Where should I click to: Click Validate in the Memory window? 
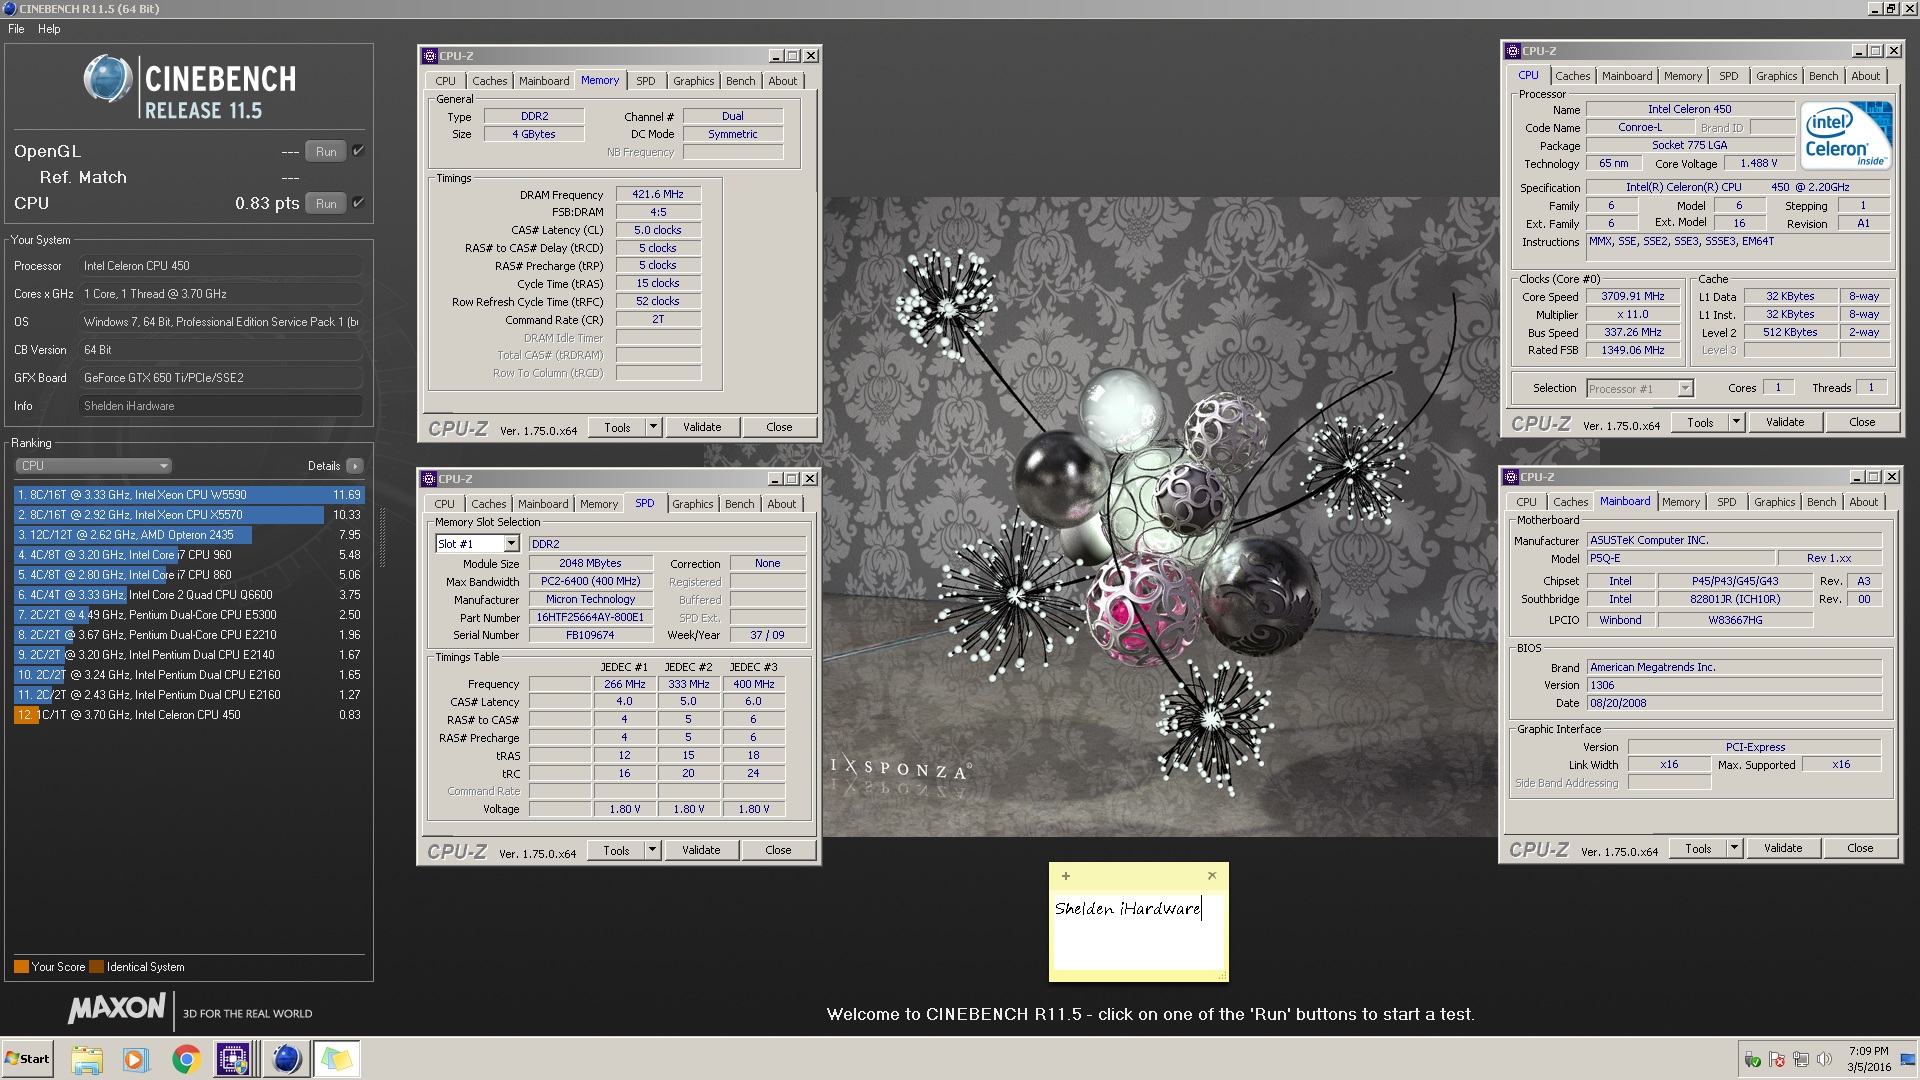(702, 427)
